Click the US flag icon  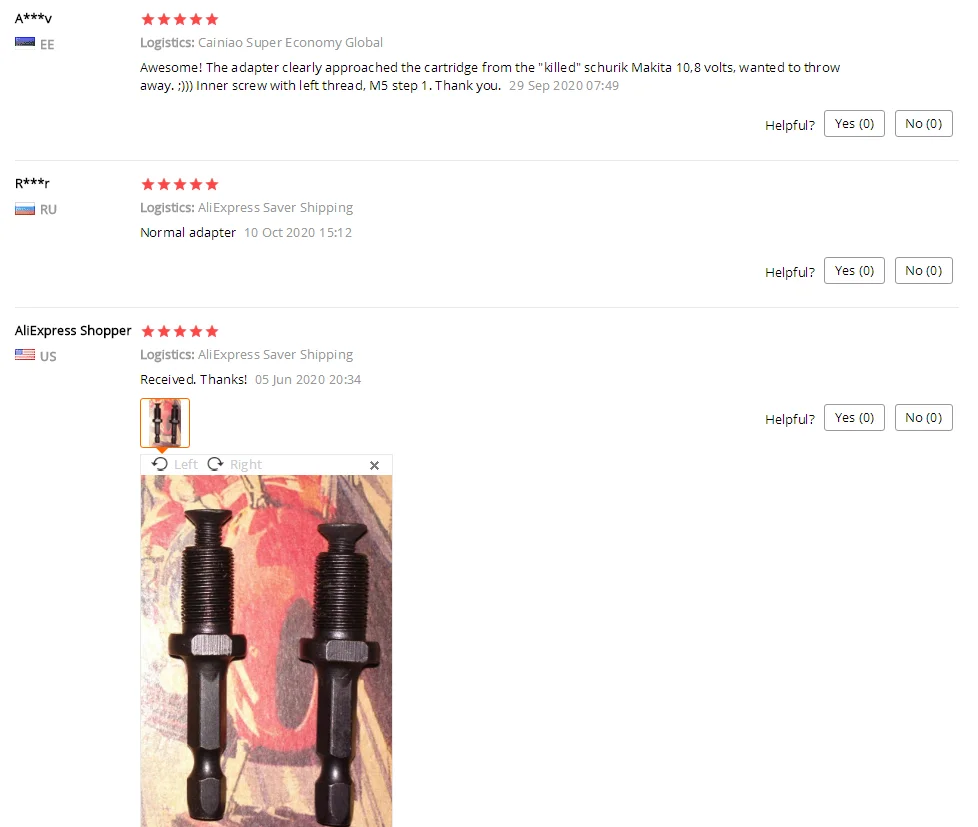pyautogui.click(x=25, y=355)
